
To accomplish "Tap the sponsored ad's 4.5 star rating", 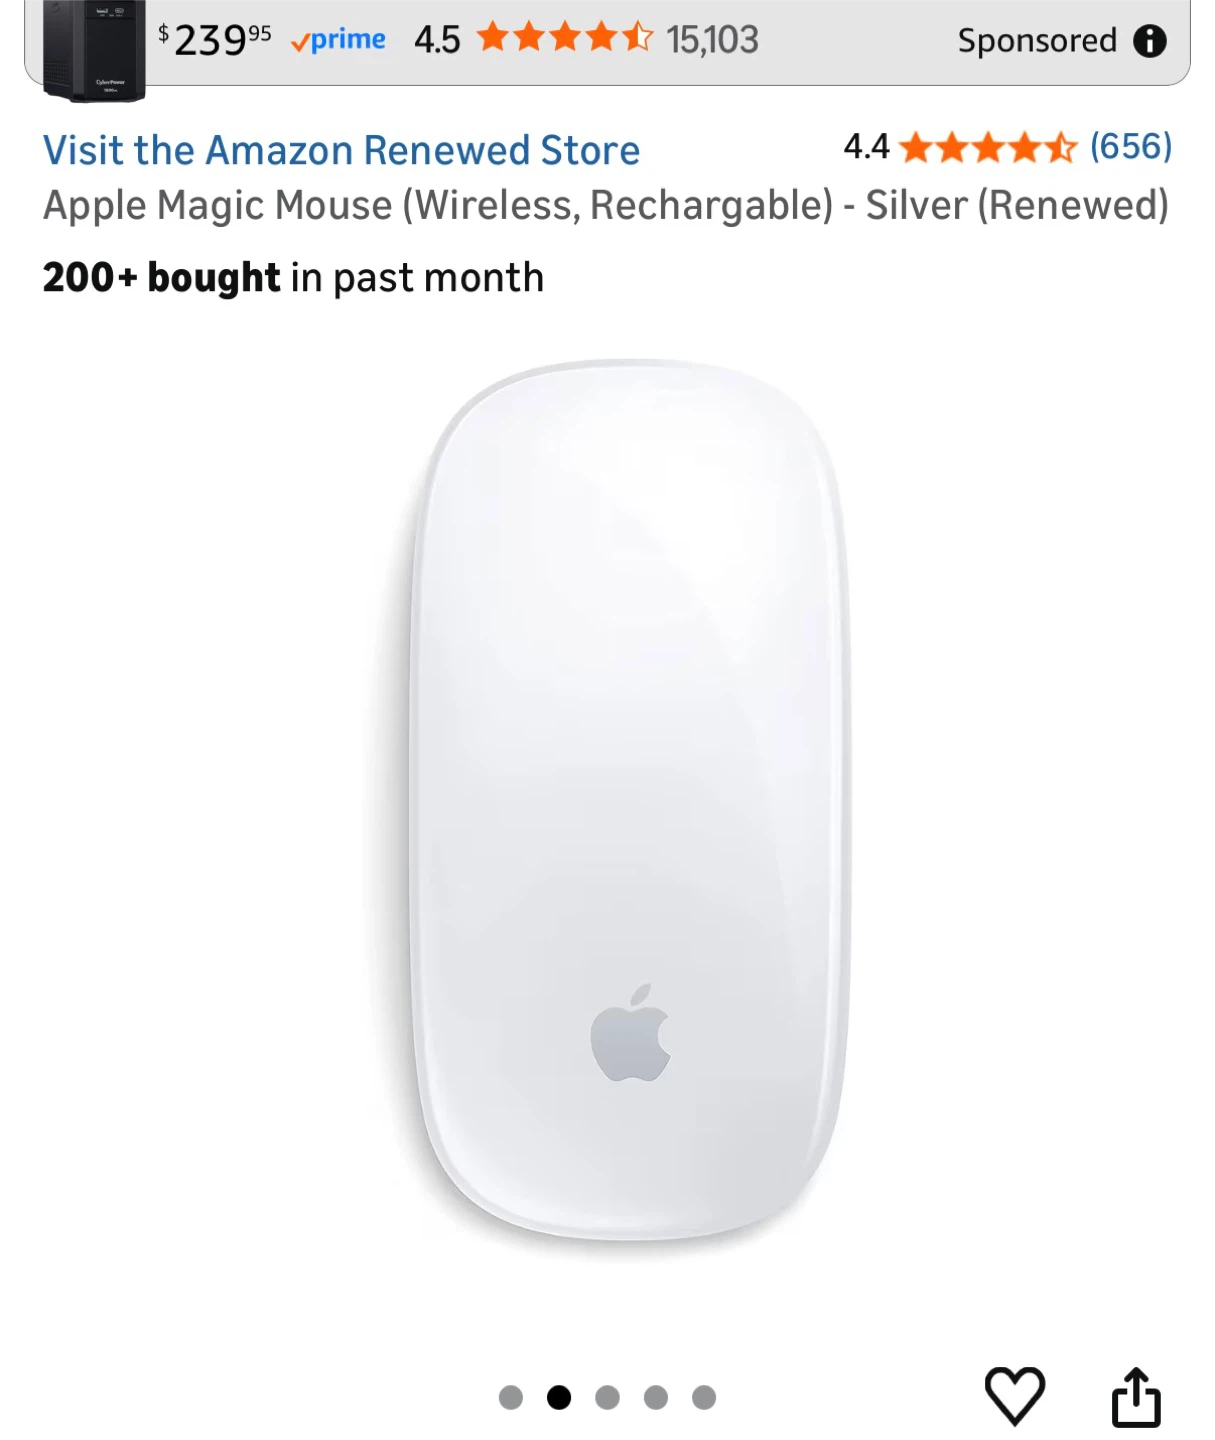I will click(565, 39).
